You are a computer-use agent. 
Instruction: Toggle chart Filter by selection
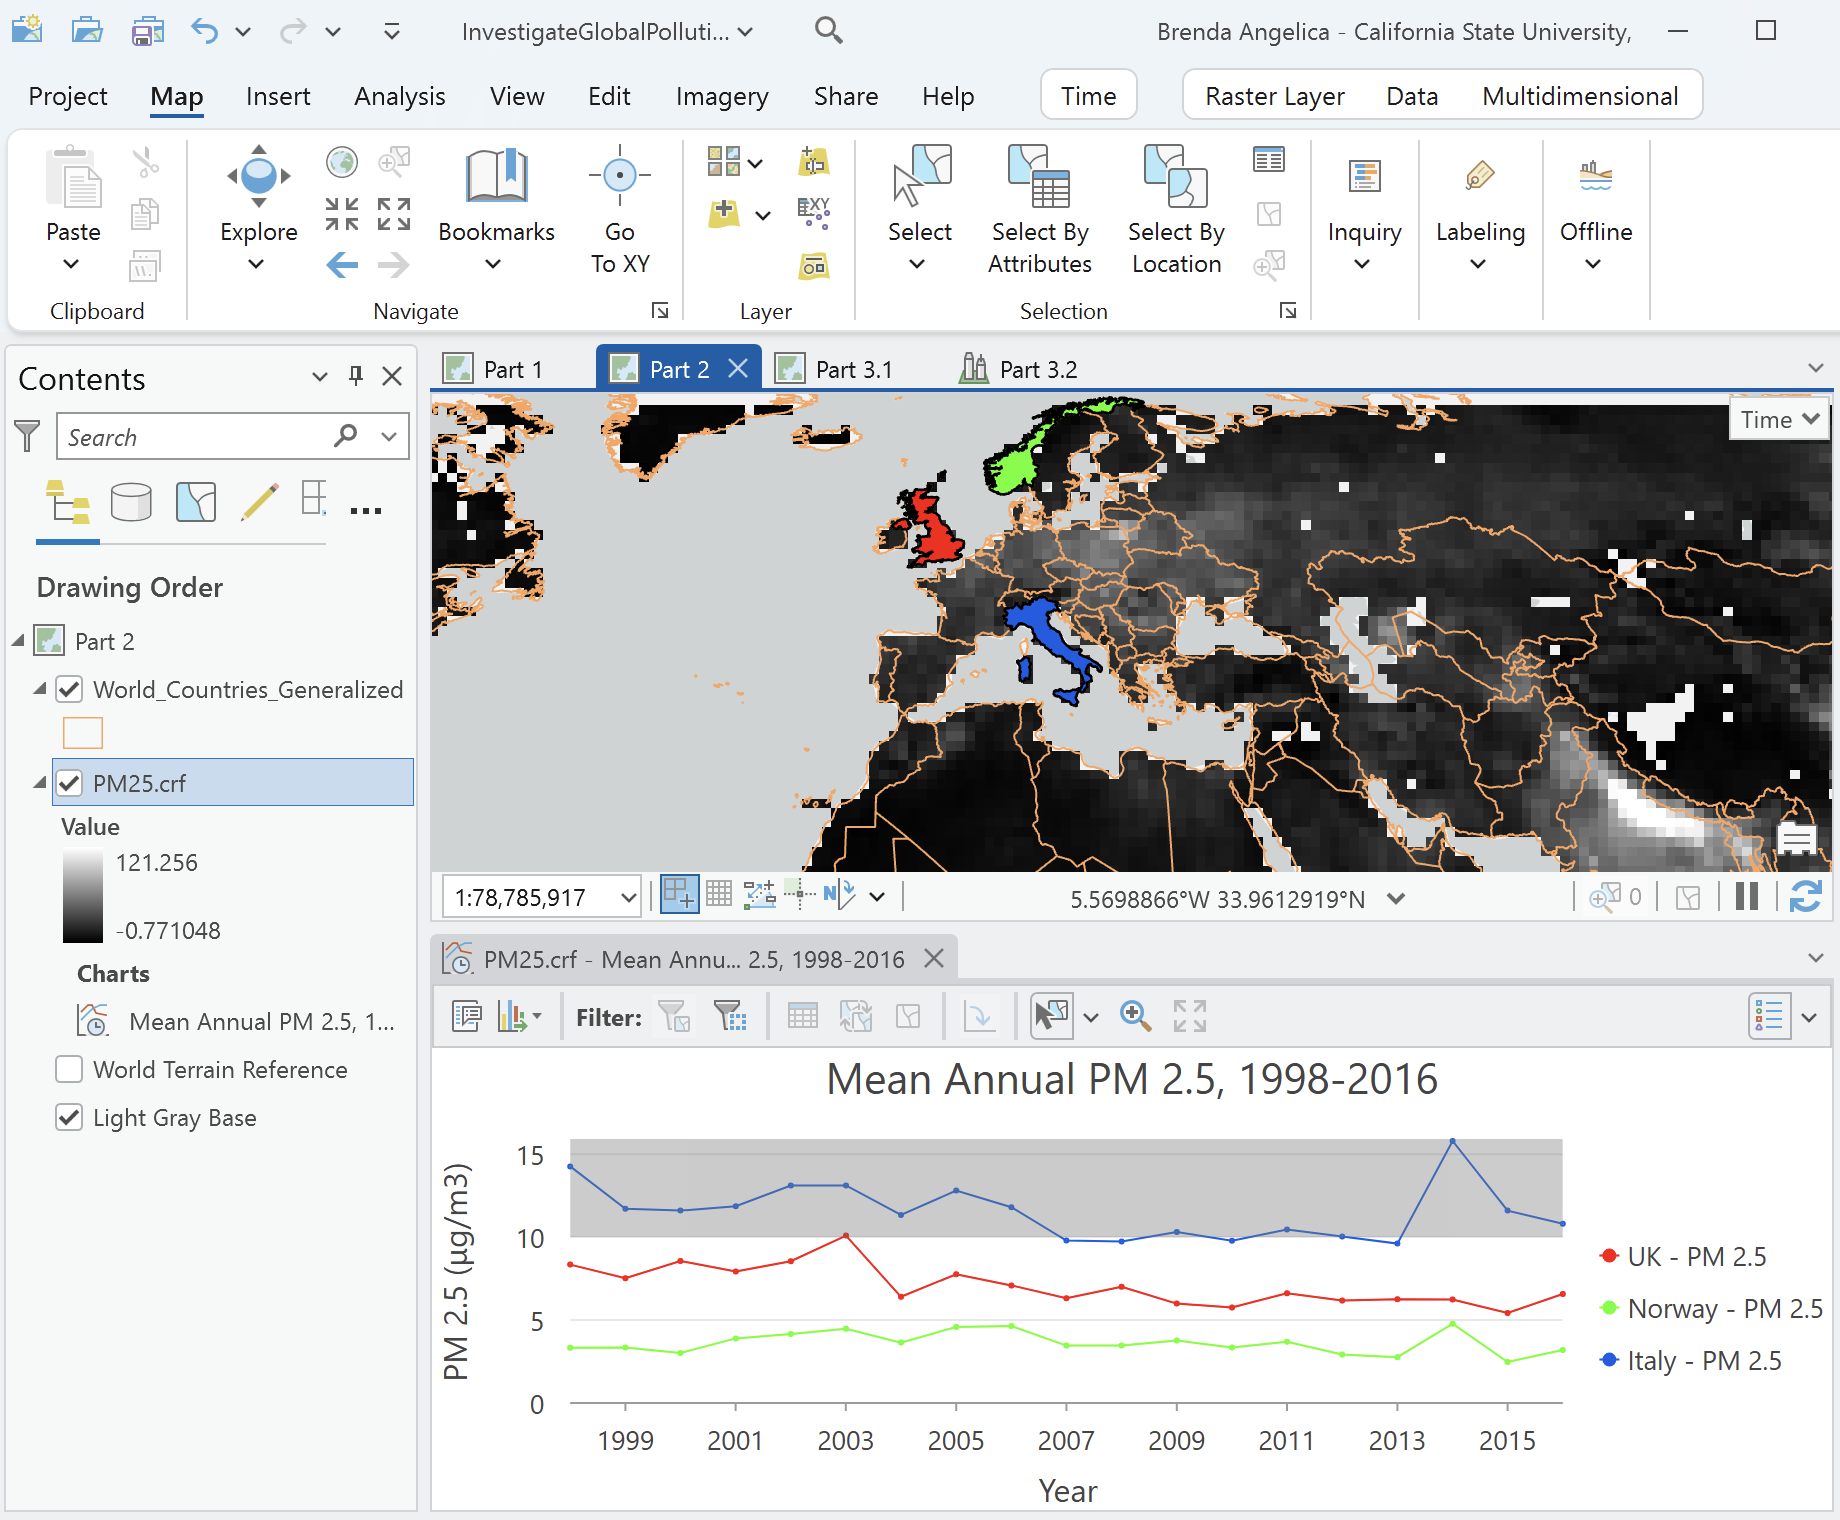click(x=675, y=1016)
